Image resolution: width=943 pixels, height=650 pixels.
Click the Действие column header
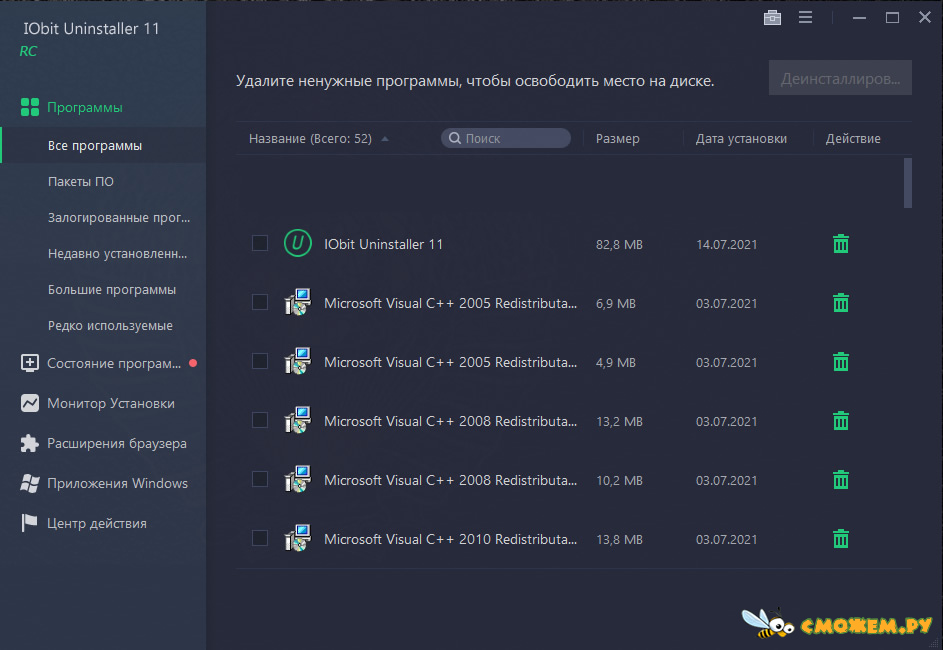coord(853,138)
